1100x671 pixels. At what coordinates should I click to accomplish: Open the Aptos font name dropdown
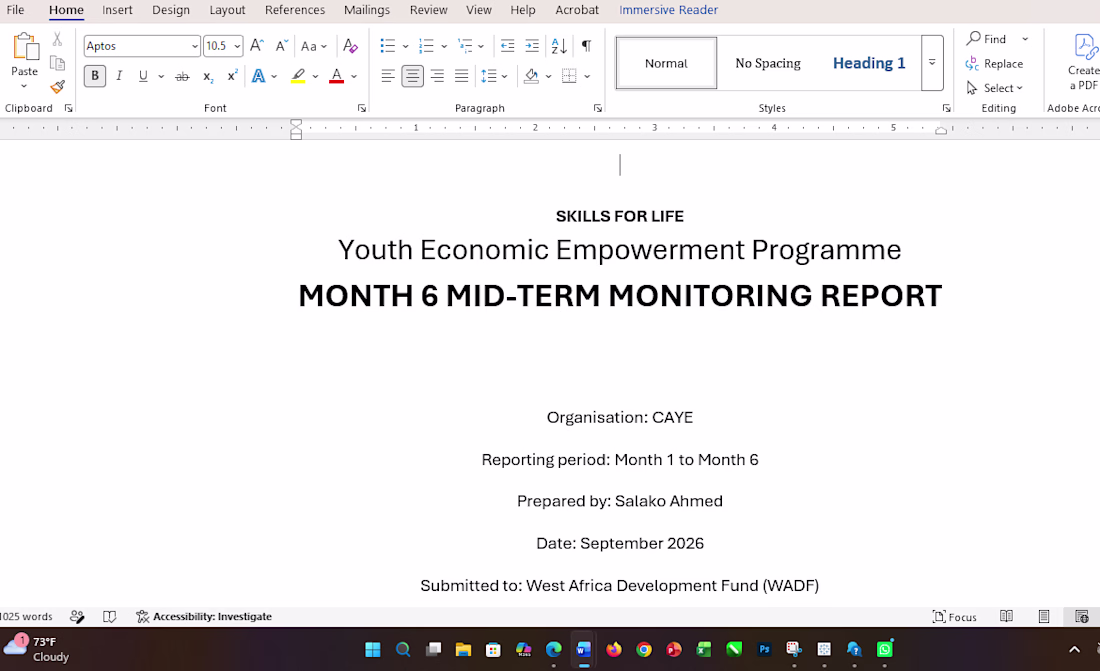tap(194, 46)
